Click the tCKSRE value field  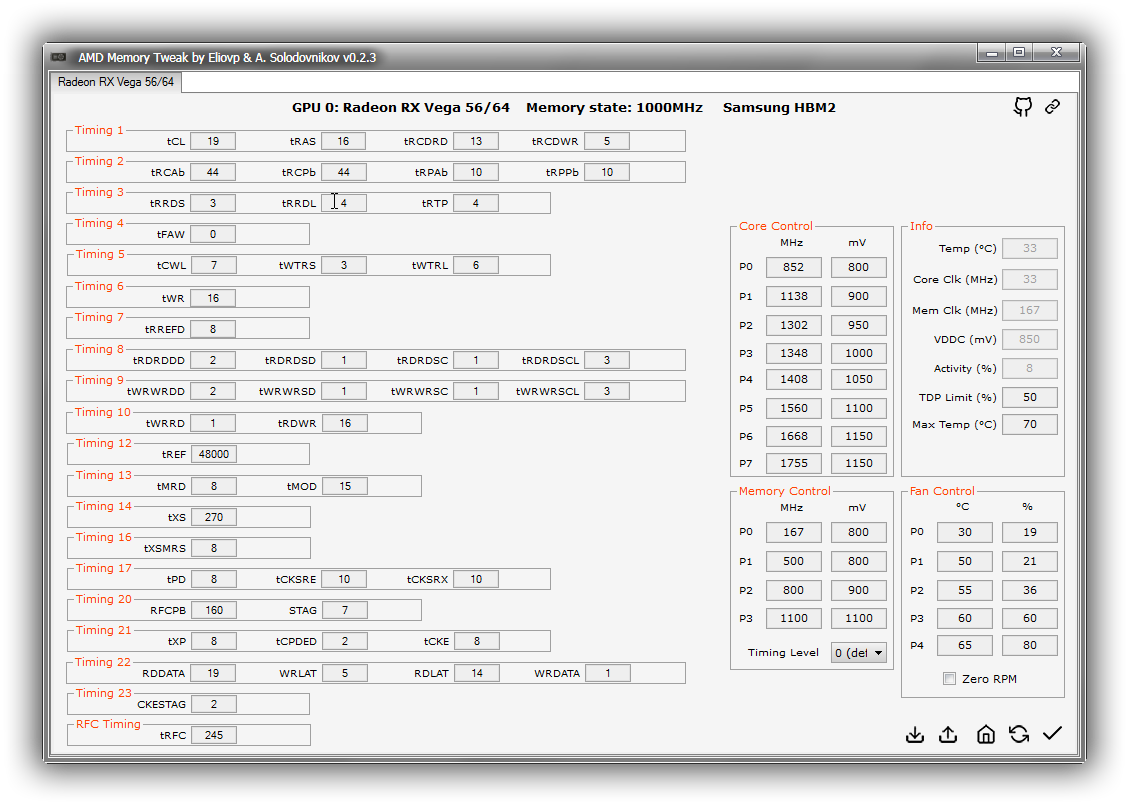click(344, 579)
